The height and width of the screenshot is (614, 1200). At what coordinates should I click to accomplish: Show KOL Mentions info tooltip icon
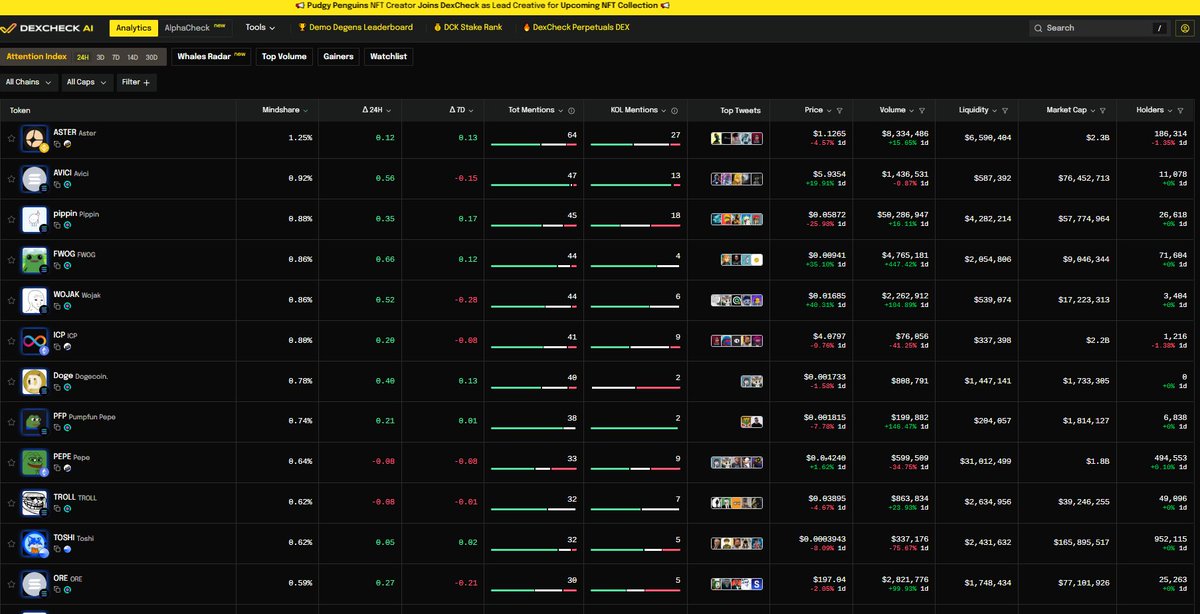click(x=674, y=110)
